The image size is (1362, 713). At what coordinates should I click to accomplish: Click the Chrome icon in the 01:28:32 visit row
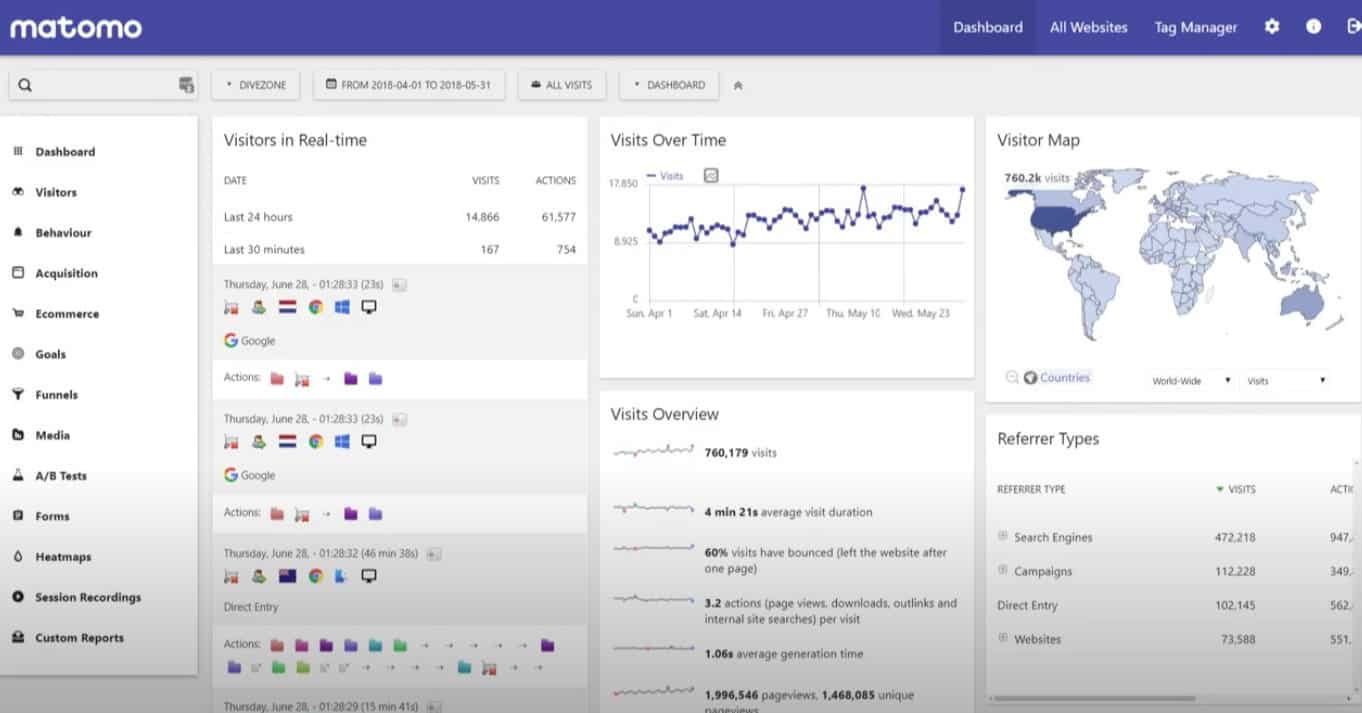click(x=315, y=576)
